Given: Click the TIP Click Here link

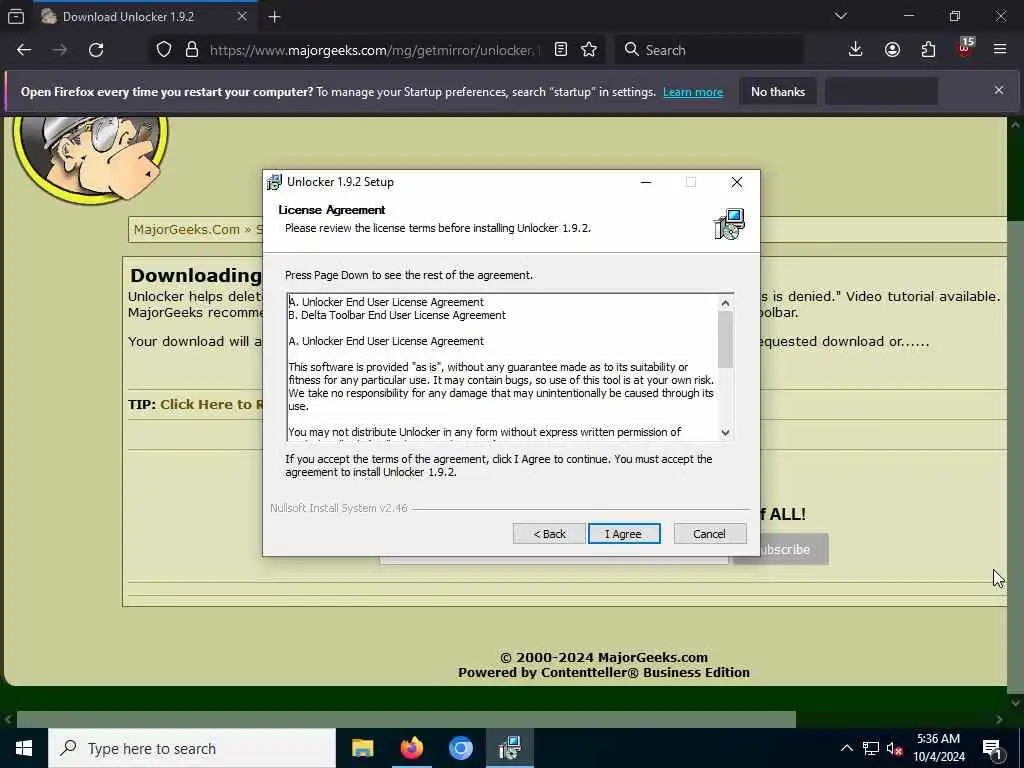Looking at the screenshot, I should pyautogui.click(x=212, y=404).
